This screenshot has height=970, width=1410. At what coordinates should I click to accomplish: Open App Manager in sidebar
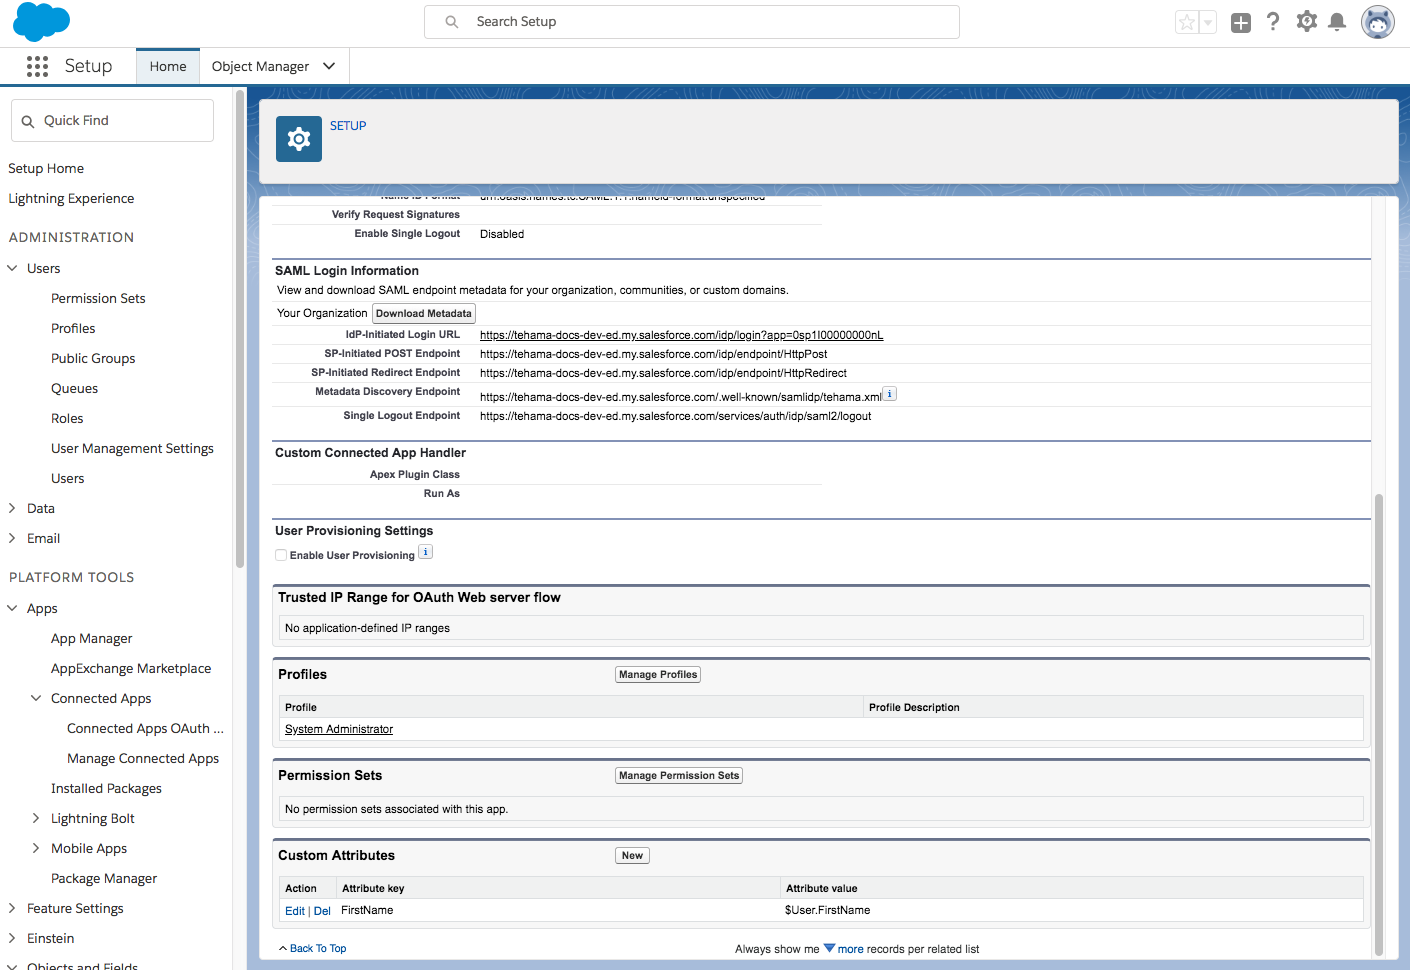point(92,638)
